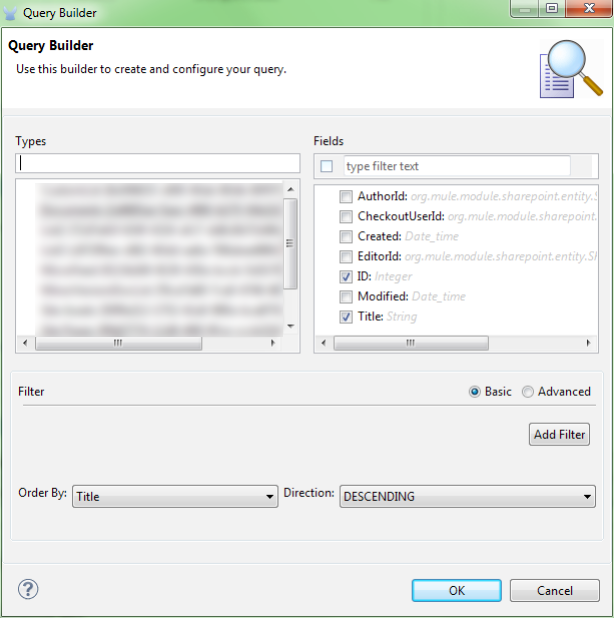Open the Order By dropdown

175,496
